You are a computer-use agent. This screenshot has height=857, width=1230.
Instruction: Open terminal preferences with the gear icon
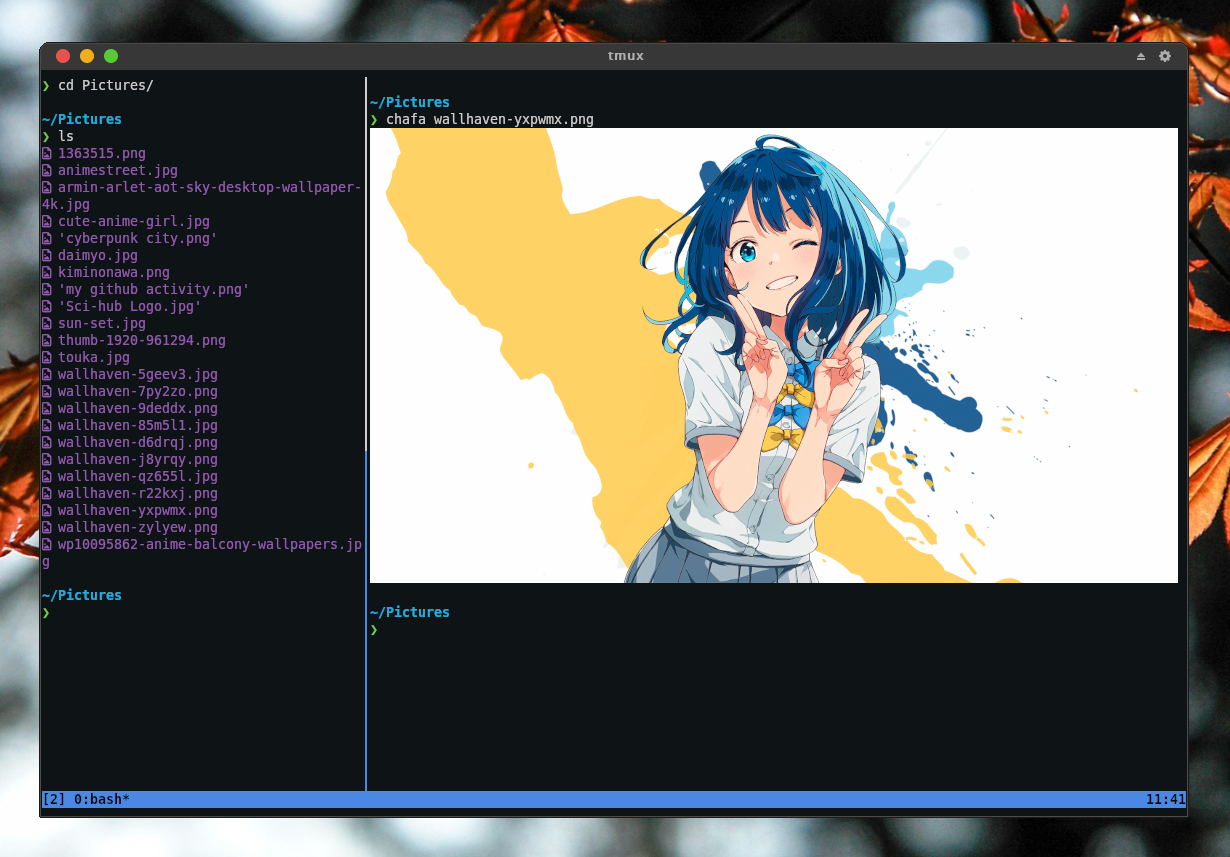click(x=1165, y=57)
